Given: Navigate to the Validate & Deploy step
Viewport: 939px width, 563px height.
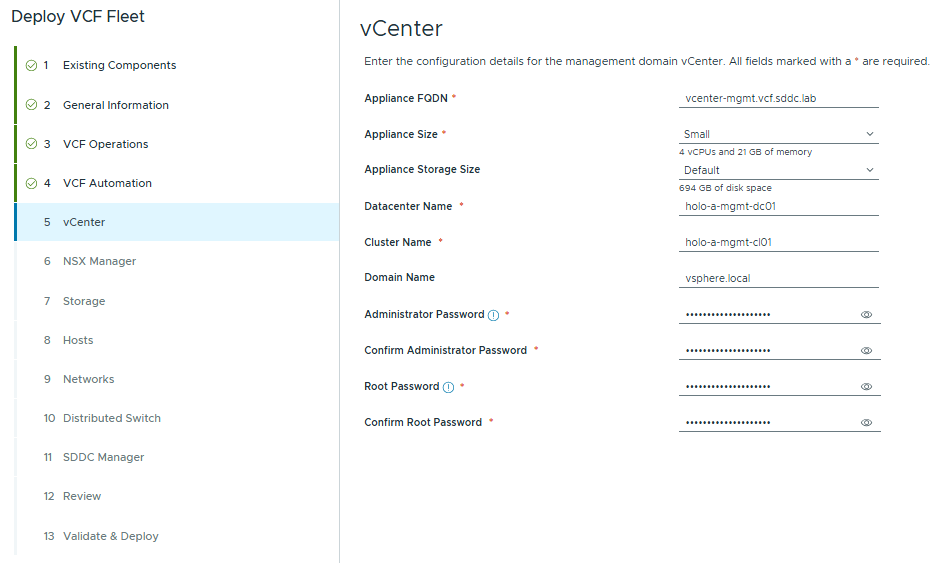Looking at the screenshot, I should pos(110,536).
